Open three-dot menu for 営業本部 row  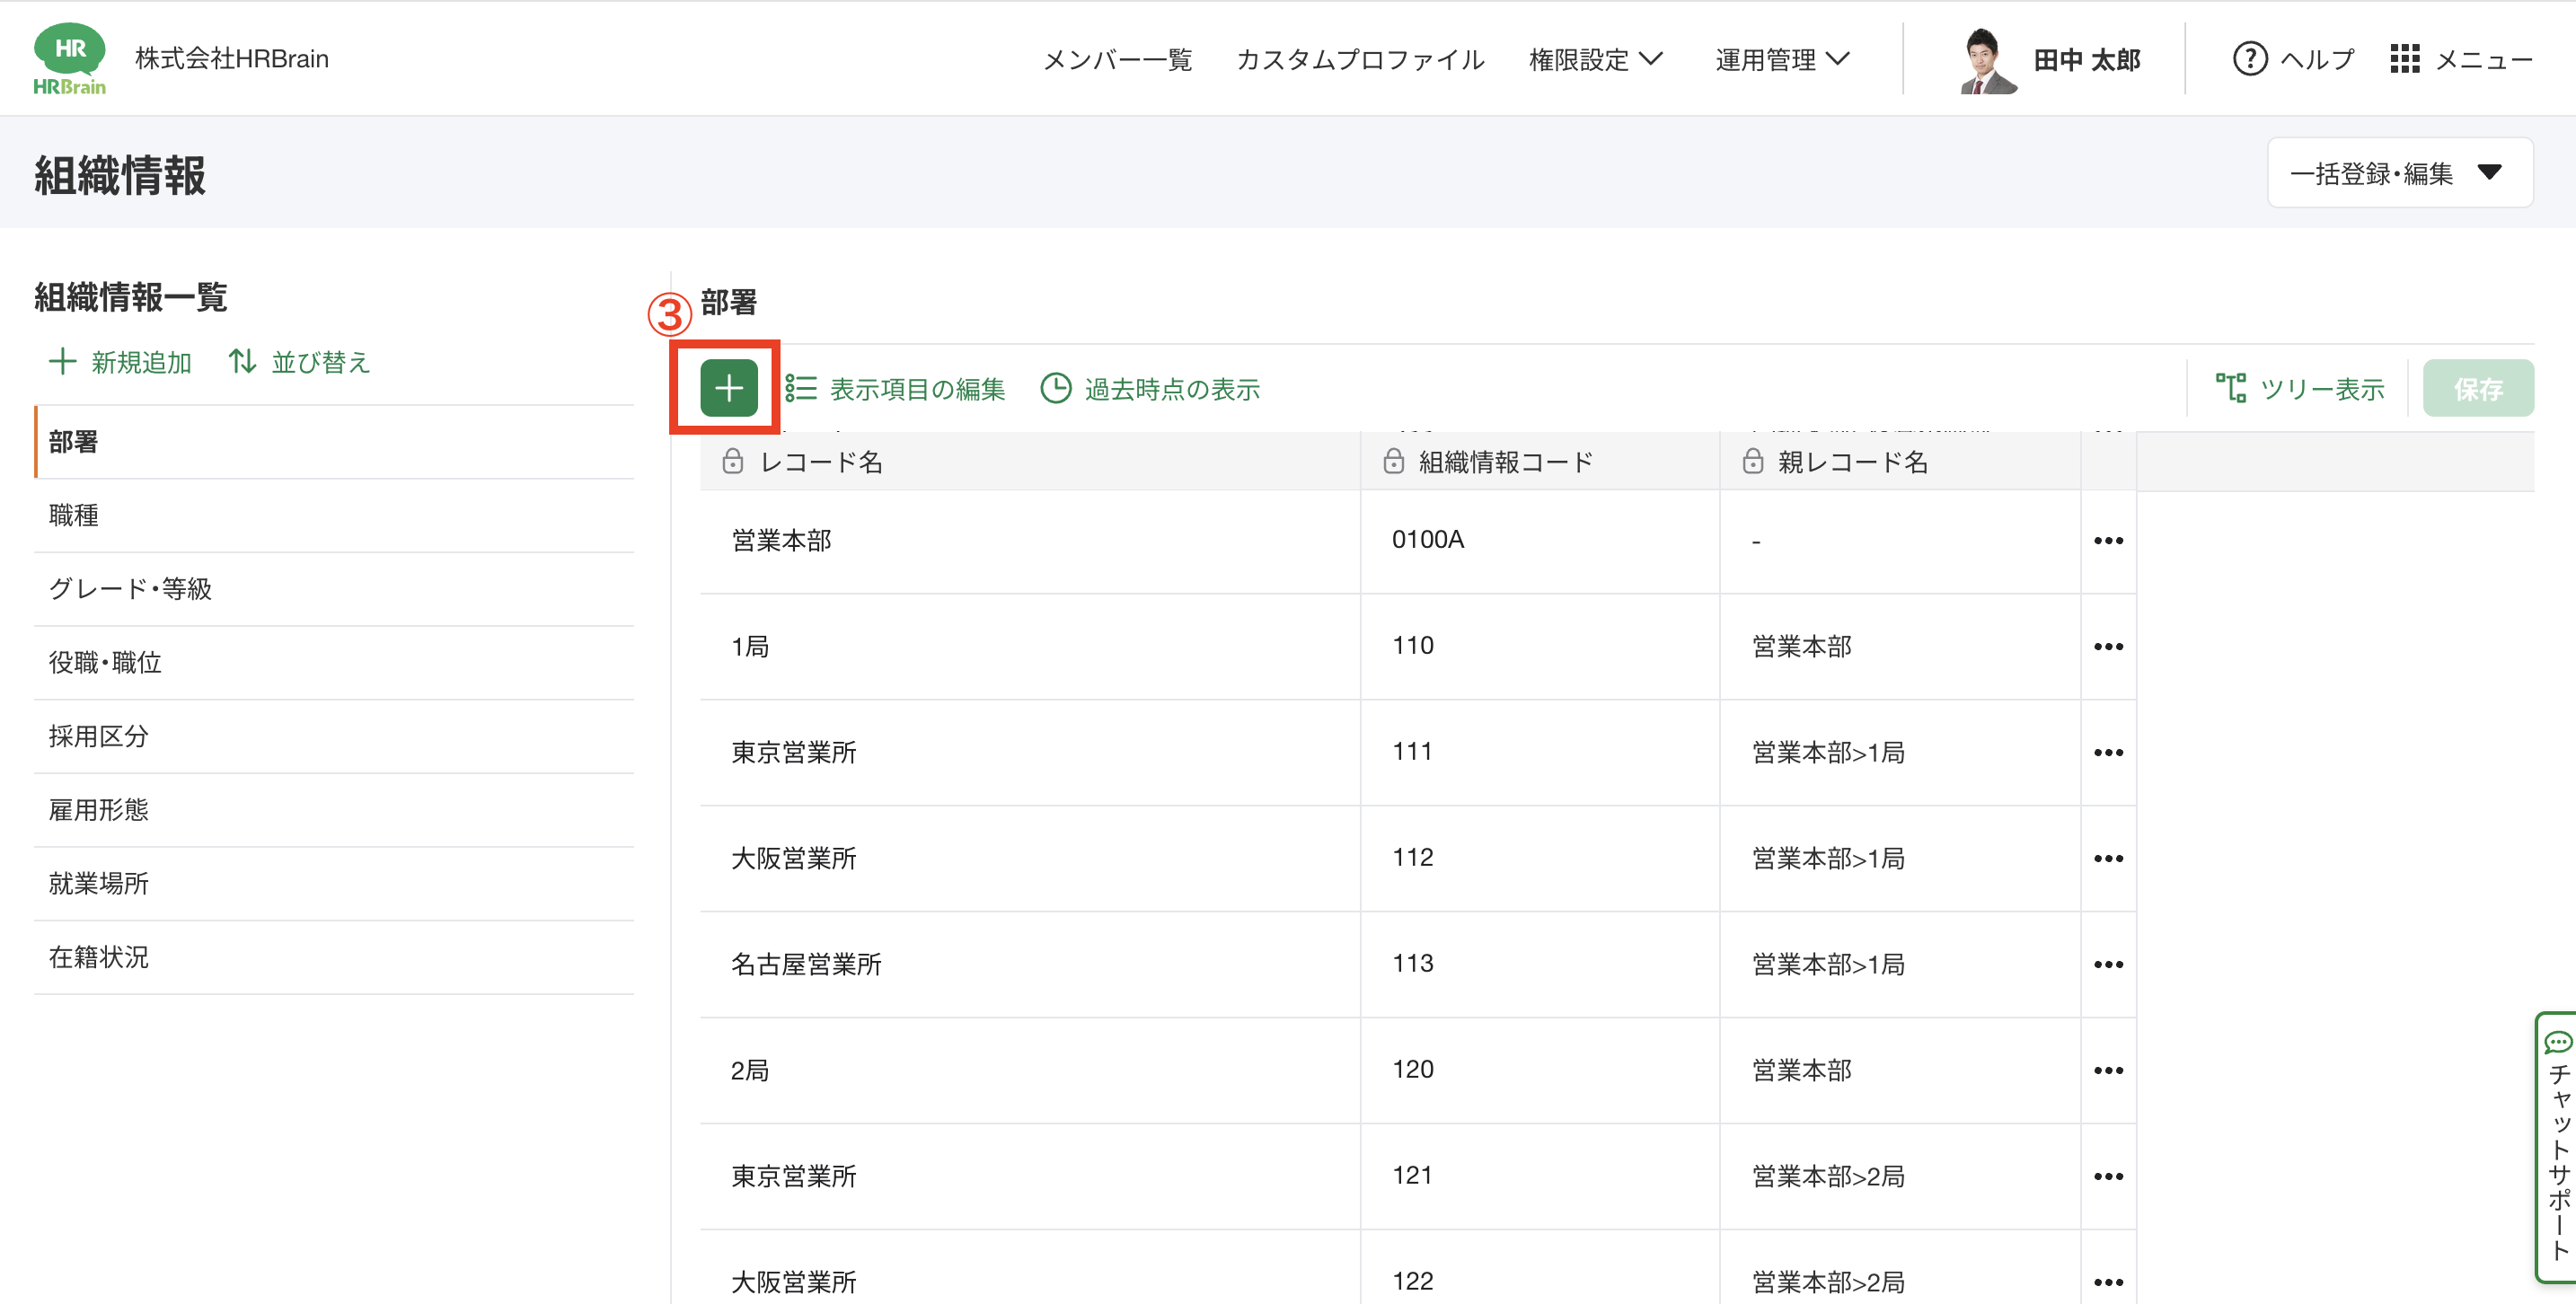click(x=2108, y=541)
